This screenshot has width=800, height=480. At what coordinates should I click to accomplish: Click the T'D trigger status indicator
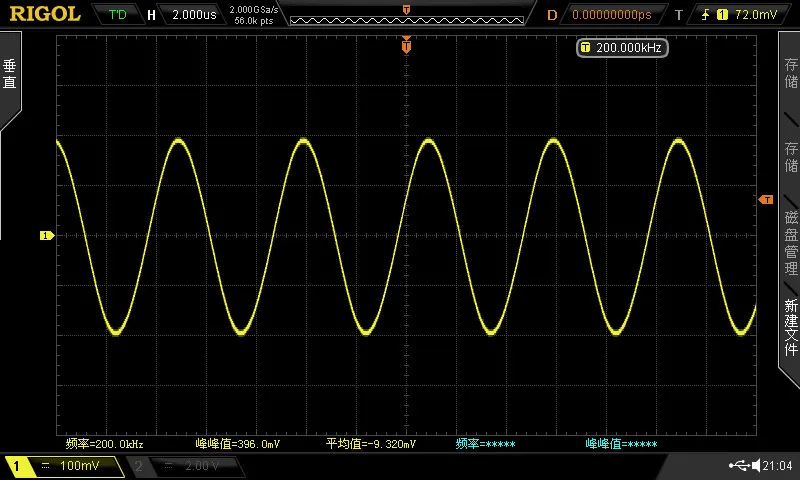click(x=117, y=14)
